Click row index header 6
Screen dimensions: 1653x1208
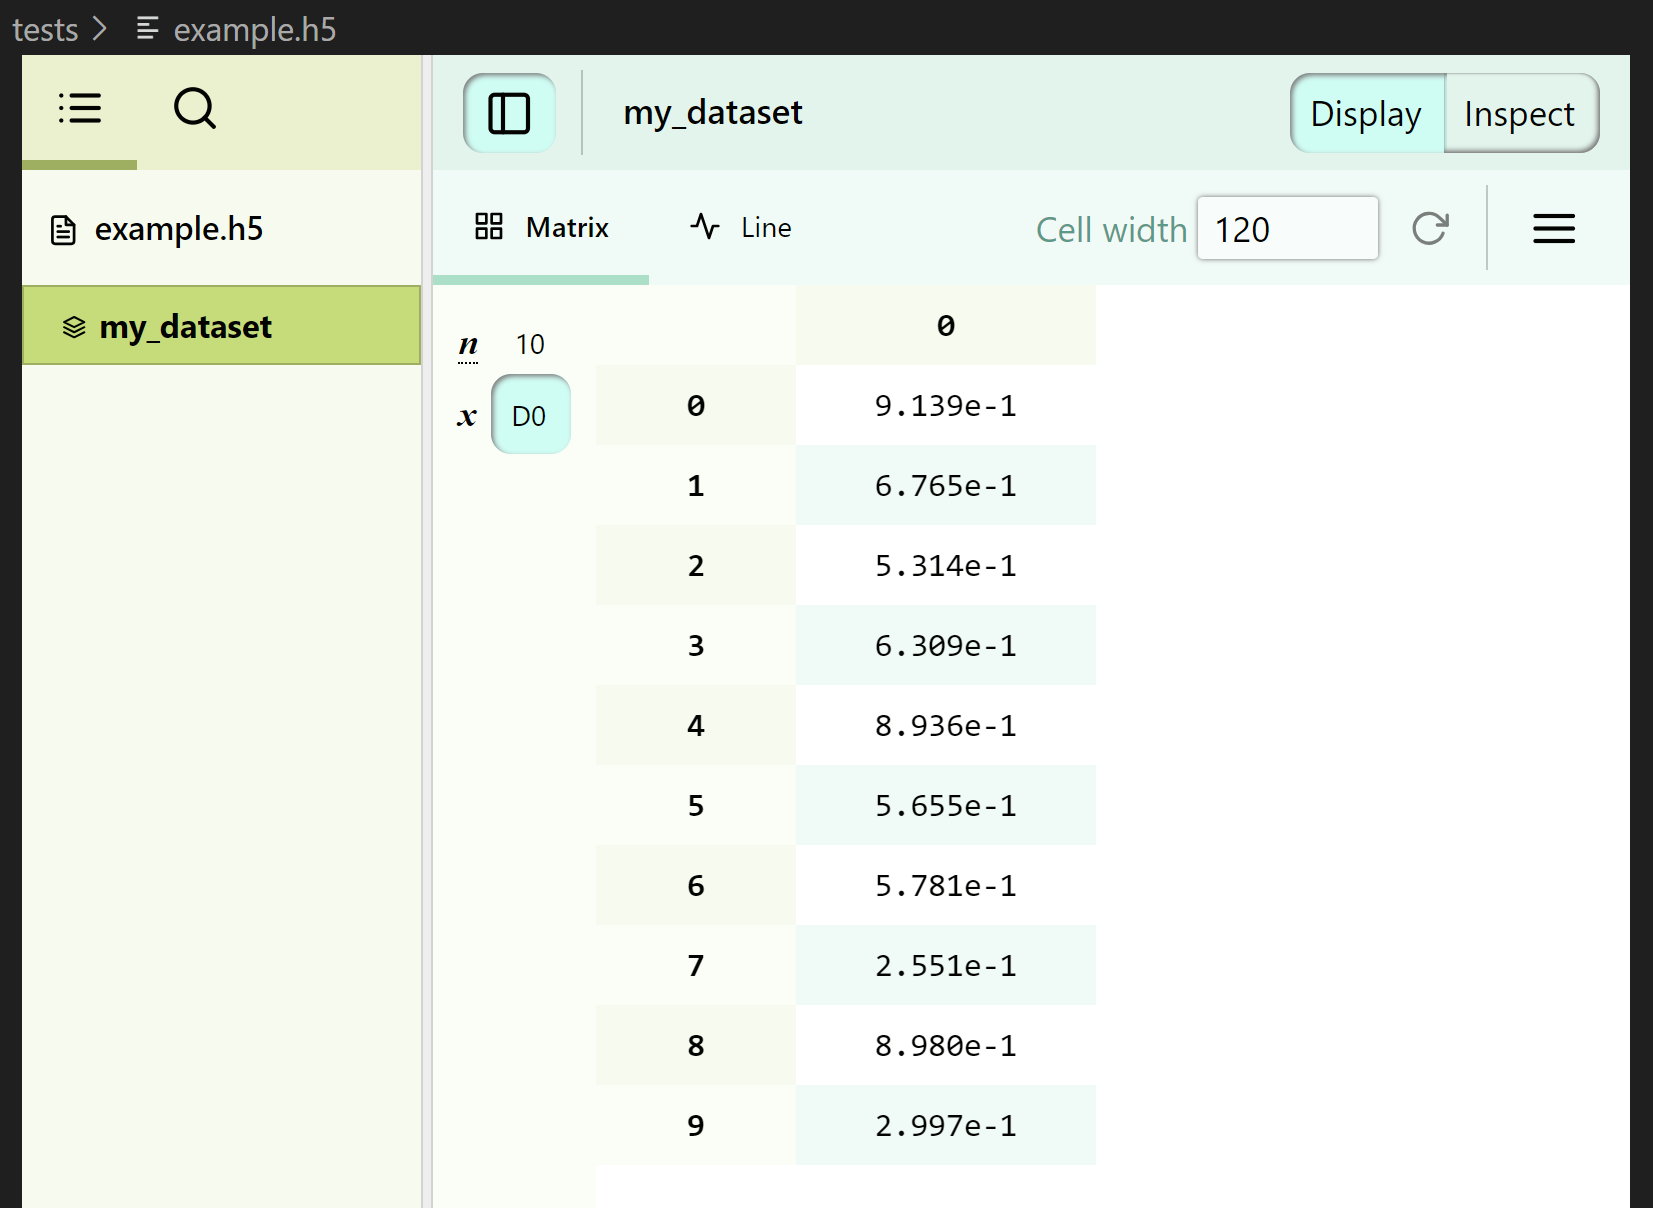click(696, 885)
